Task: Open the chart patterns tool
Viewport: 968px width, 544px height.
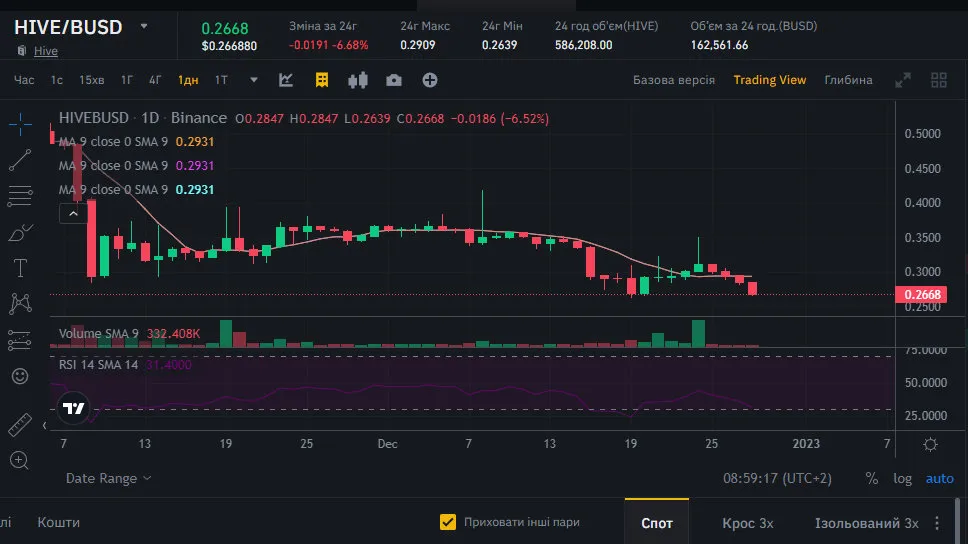Action: click(20, 303)
